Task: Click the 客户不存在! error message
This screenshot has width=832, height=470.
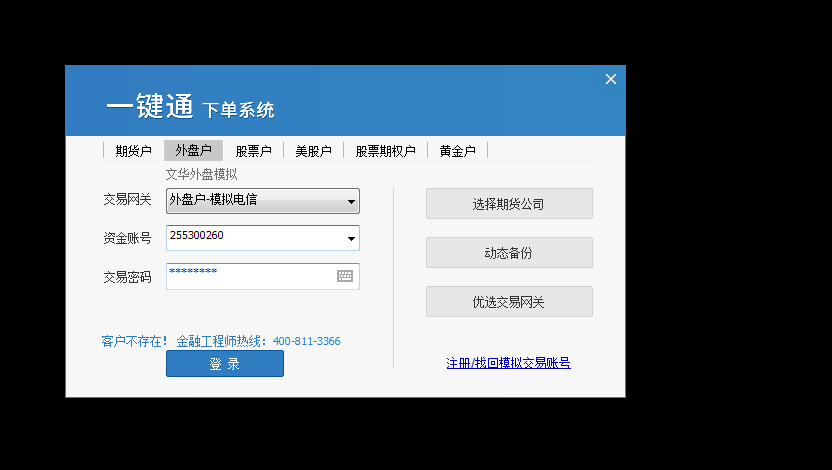Action: (x=135, y=341)
